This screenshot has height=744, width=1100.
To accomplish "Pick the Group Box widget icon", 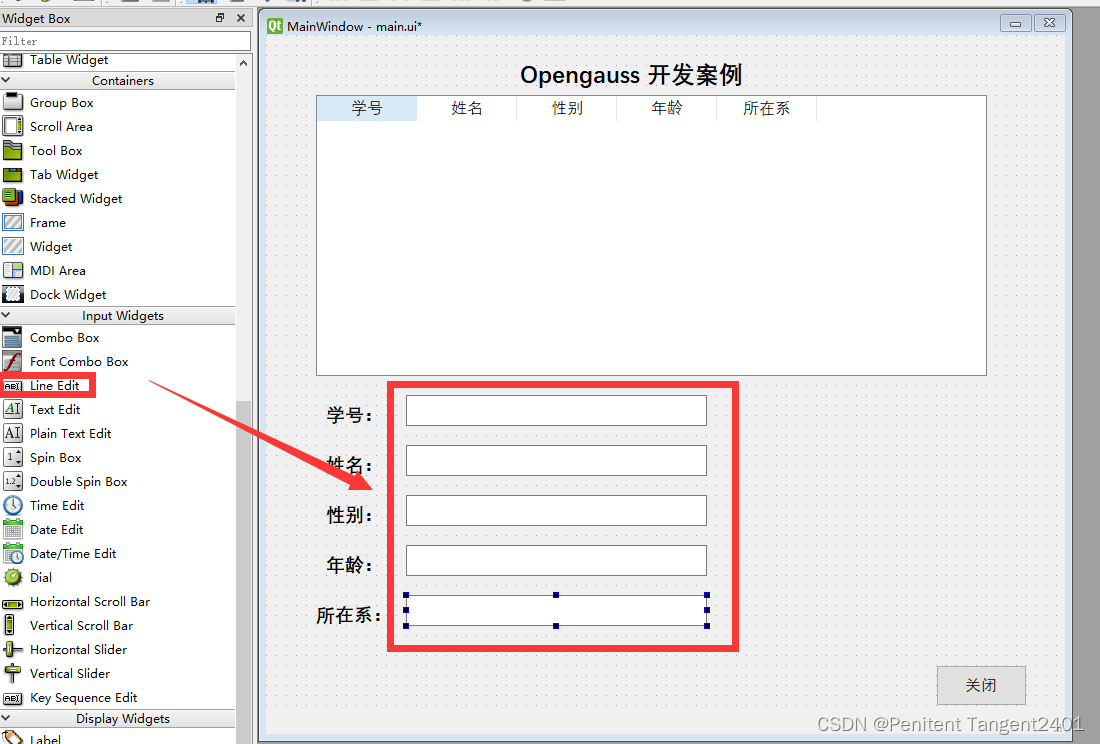I will click(13, 102).
